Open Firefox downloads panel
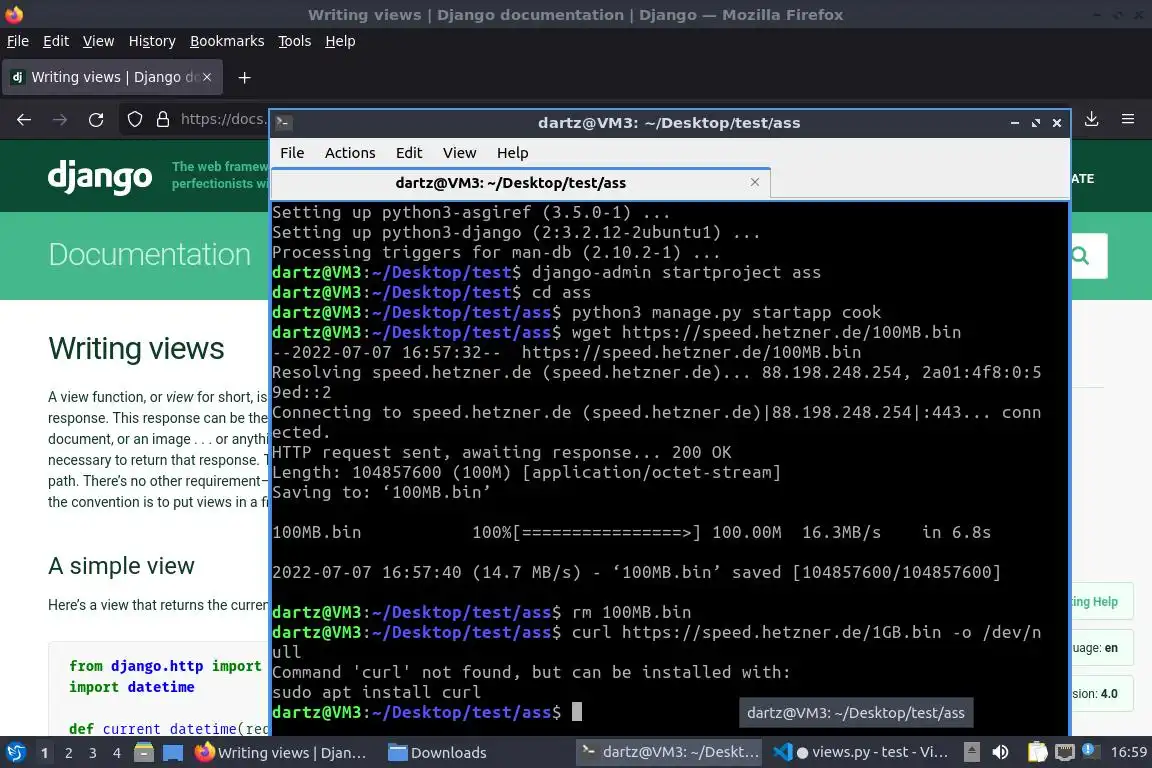Viewport: 1152px width, 768px height. click(x=1092, y=119)
